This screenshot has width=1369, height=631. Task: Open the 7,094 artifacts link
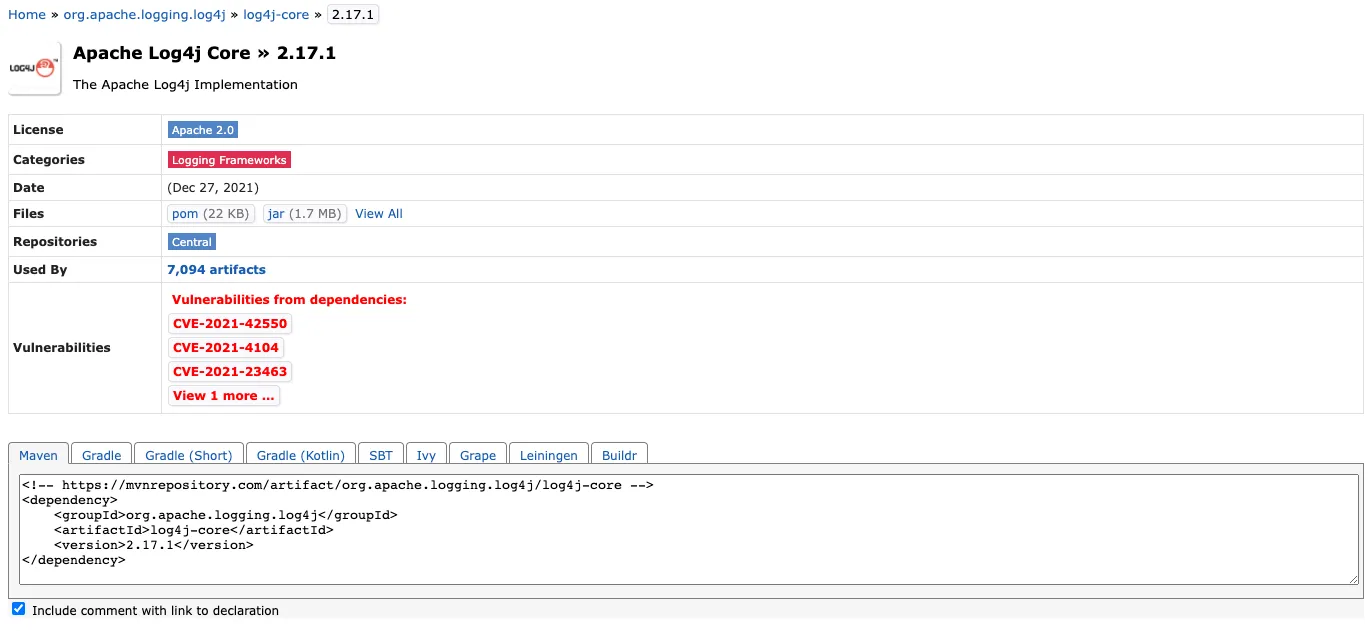click(216, 270)
